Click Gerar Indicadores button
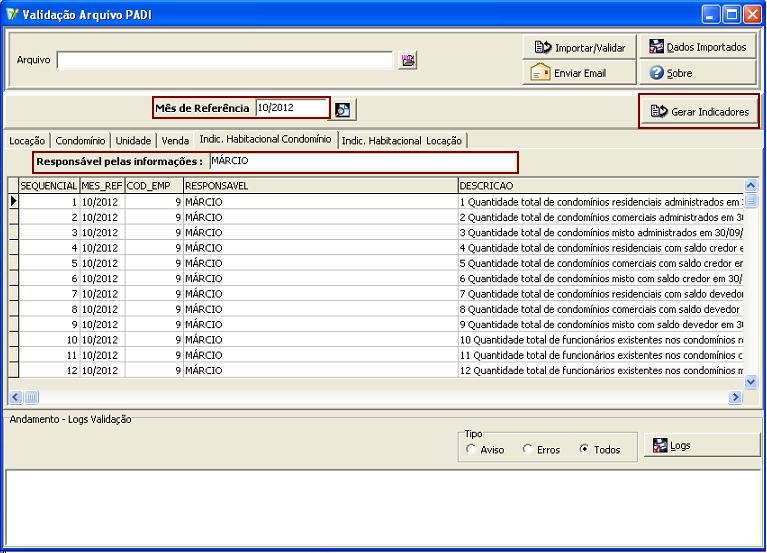 pos(699,111)
